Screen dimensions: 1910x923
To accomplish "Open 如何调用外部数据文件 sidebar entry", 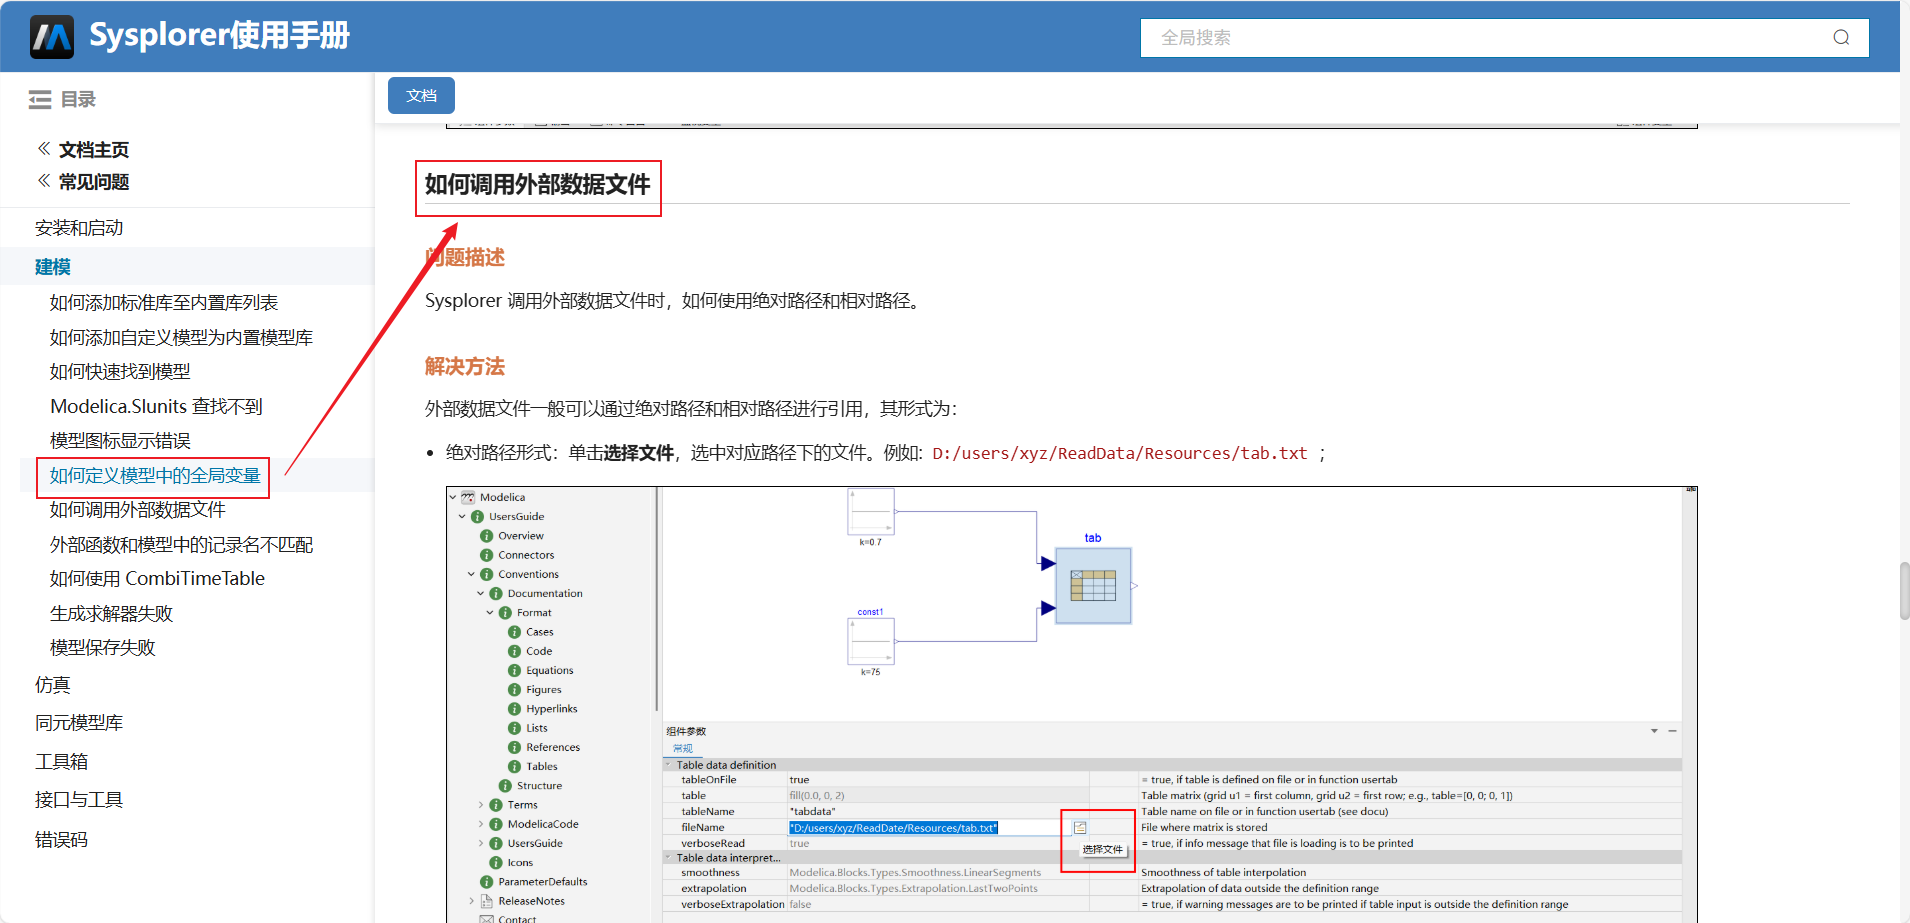I will click(138, 510).
